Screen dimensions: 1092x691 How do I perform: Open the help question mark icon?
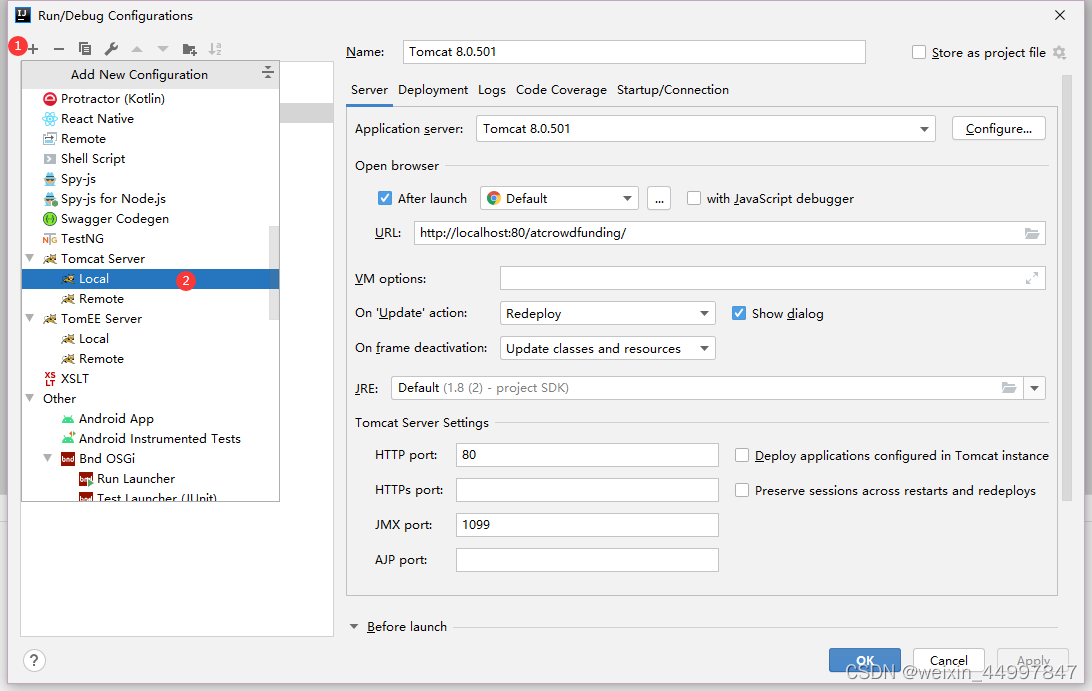pos(34,660)
